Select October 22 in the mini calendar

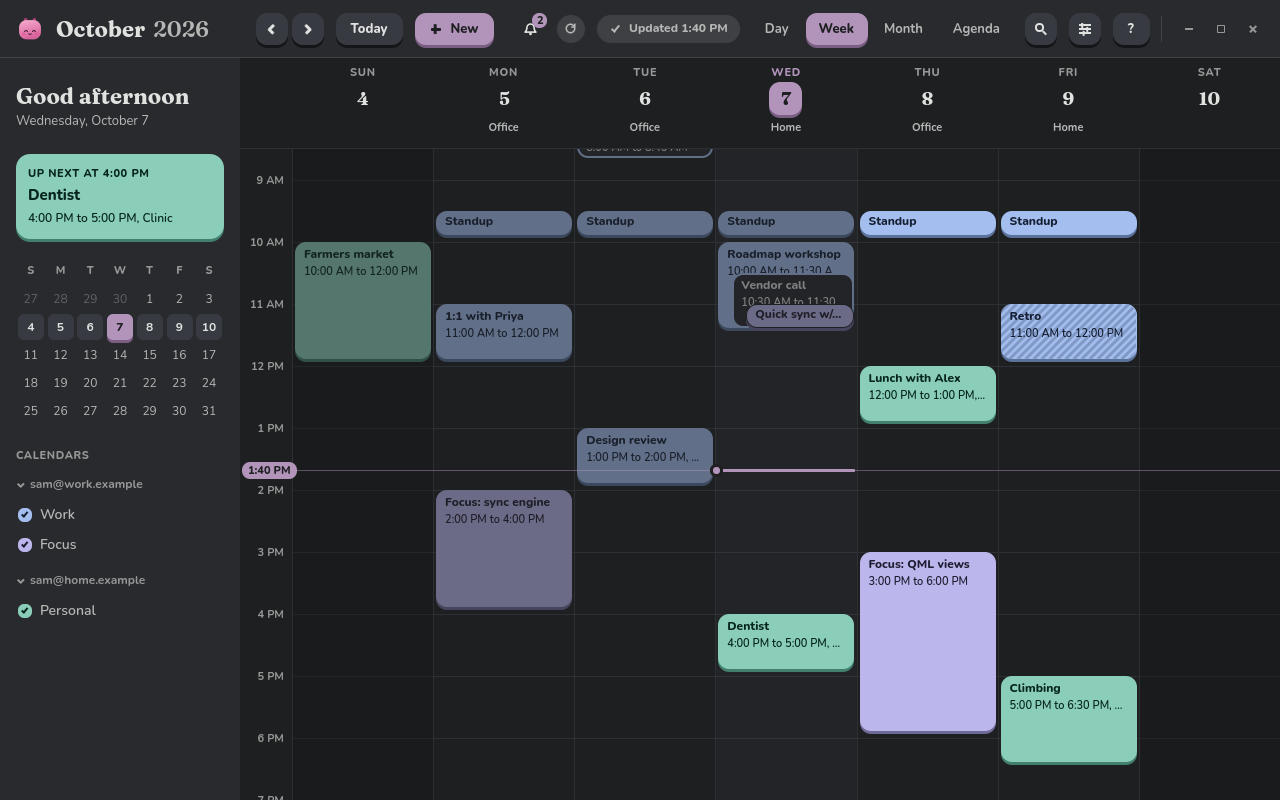click(x=149, y=383)
